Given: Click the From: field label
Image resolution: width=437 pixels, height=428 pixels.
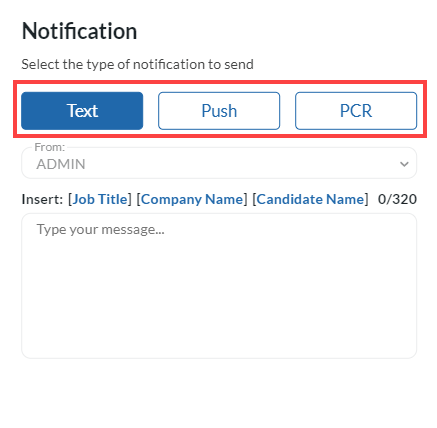Looking at the screenshot, I should point(50,147).
